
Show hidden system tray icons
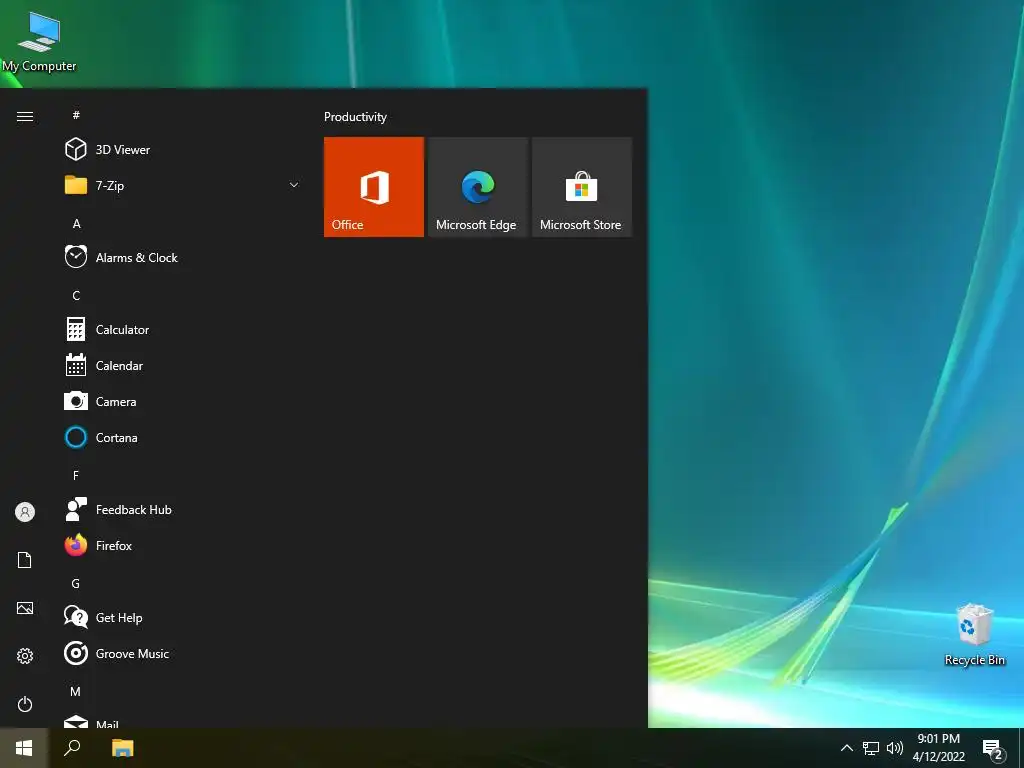[846, 748]
